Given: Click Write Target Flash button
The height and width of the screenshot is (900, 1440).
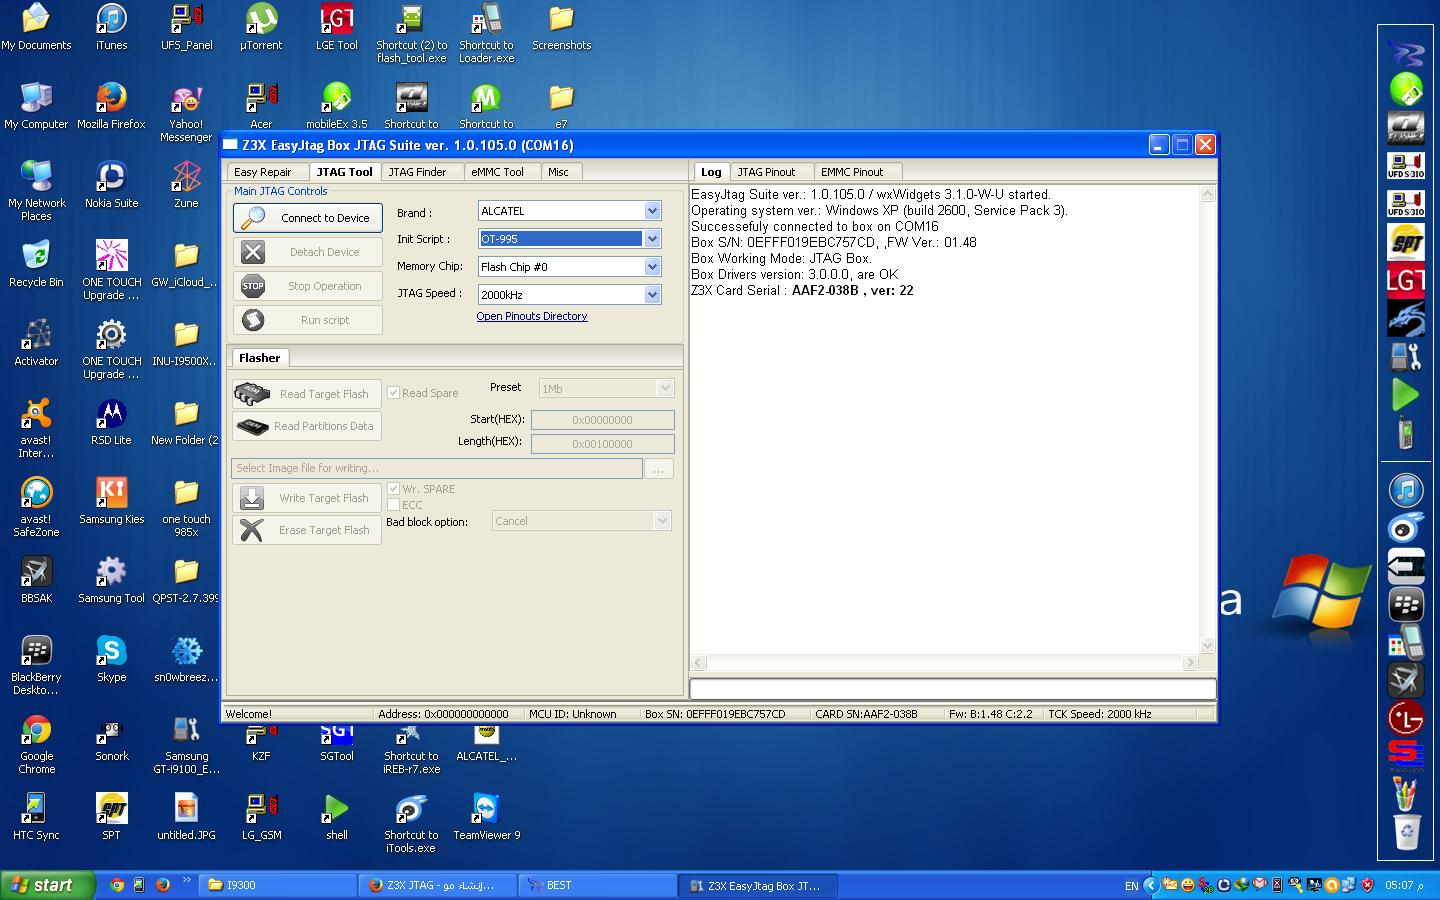Looking at the screenshot, I should pos(307,498).
